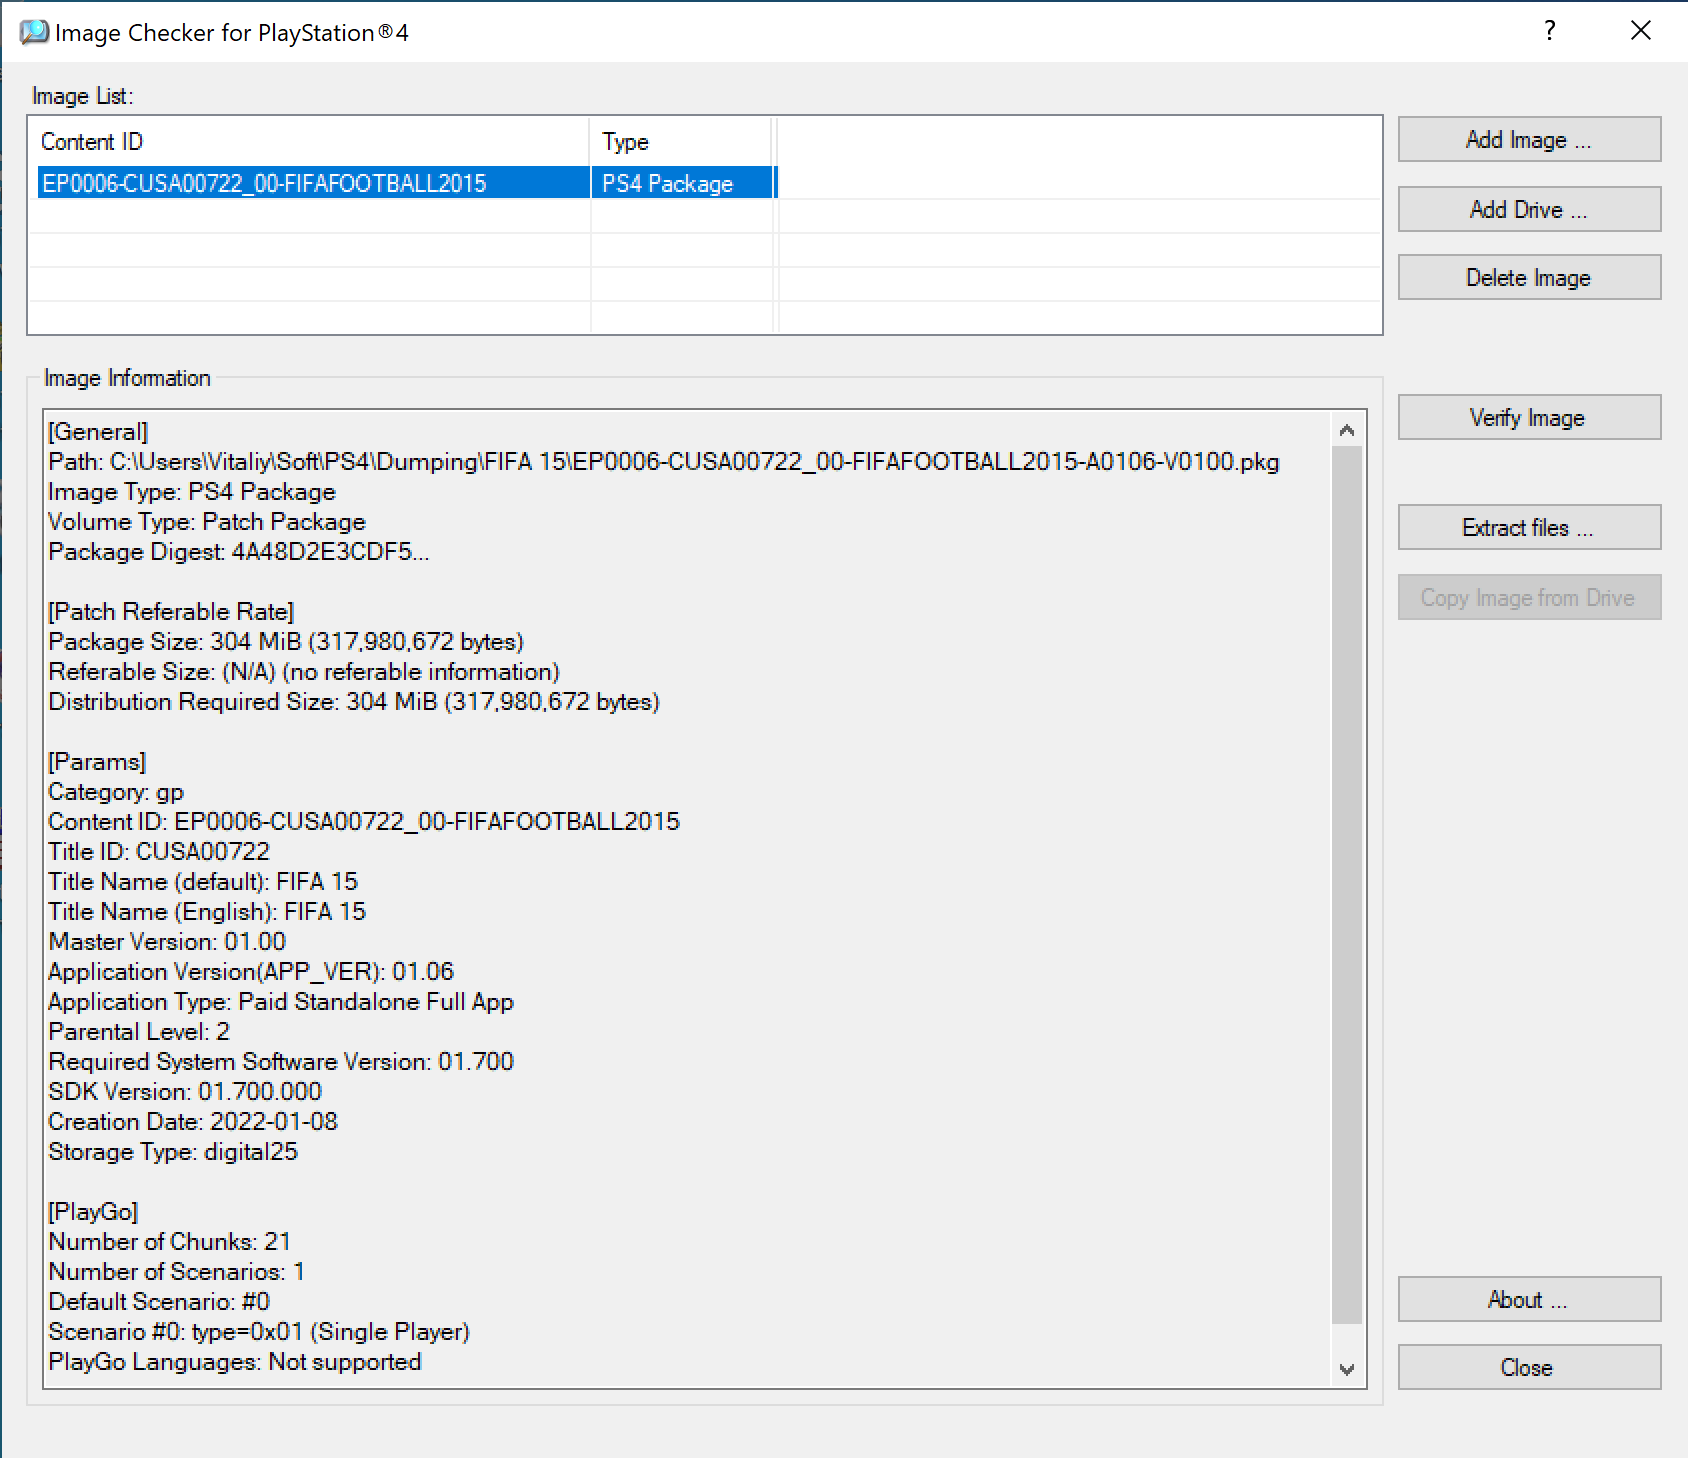
Task: Click the [Patch Referable Rate] heading
Action: pyautogui.click(x=171, y=612)
